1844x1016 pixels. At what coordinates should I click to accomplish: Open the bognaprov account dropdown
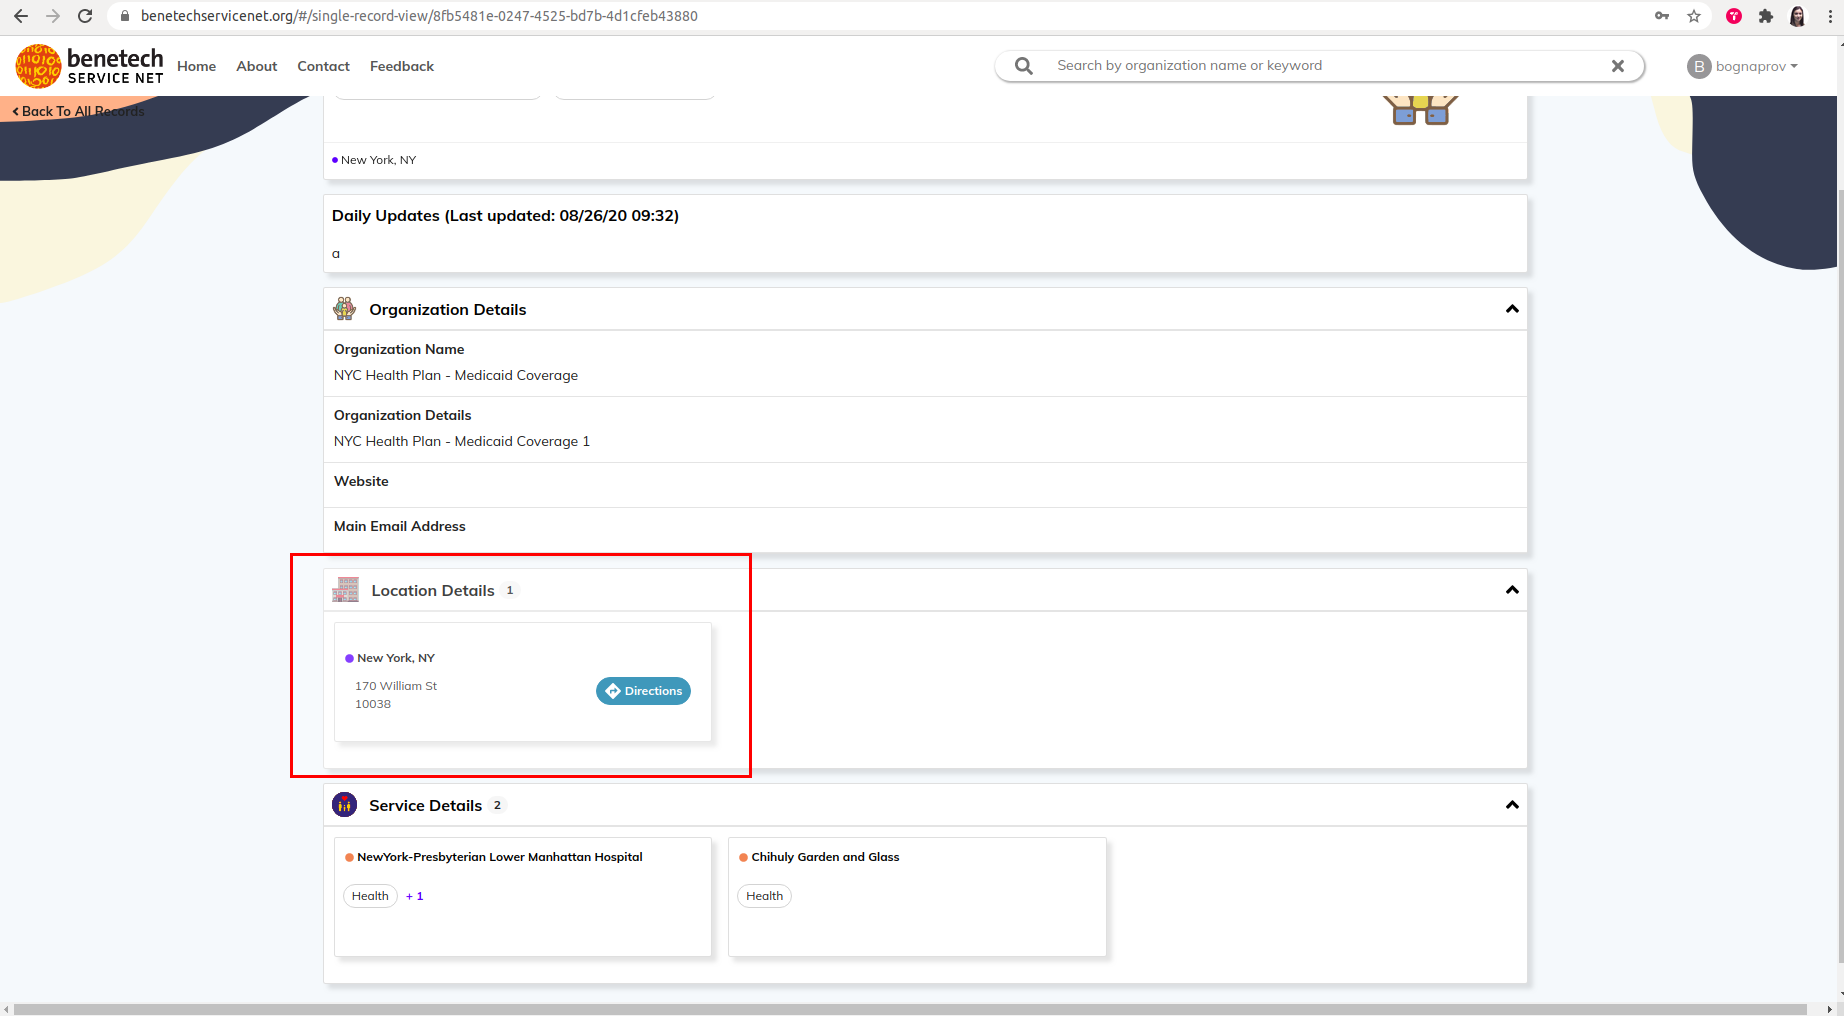1743,66
